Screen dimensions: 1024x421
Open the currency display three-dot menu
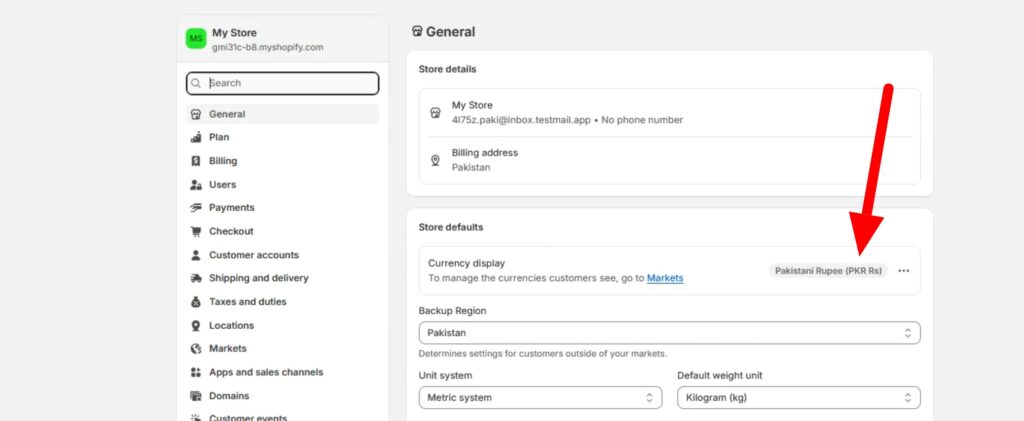coord(903,271)
